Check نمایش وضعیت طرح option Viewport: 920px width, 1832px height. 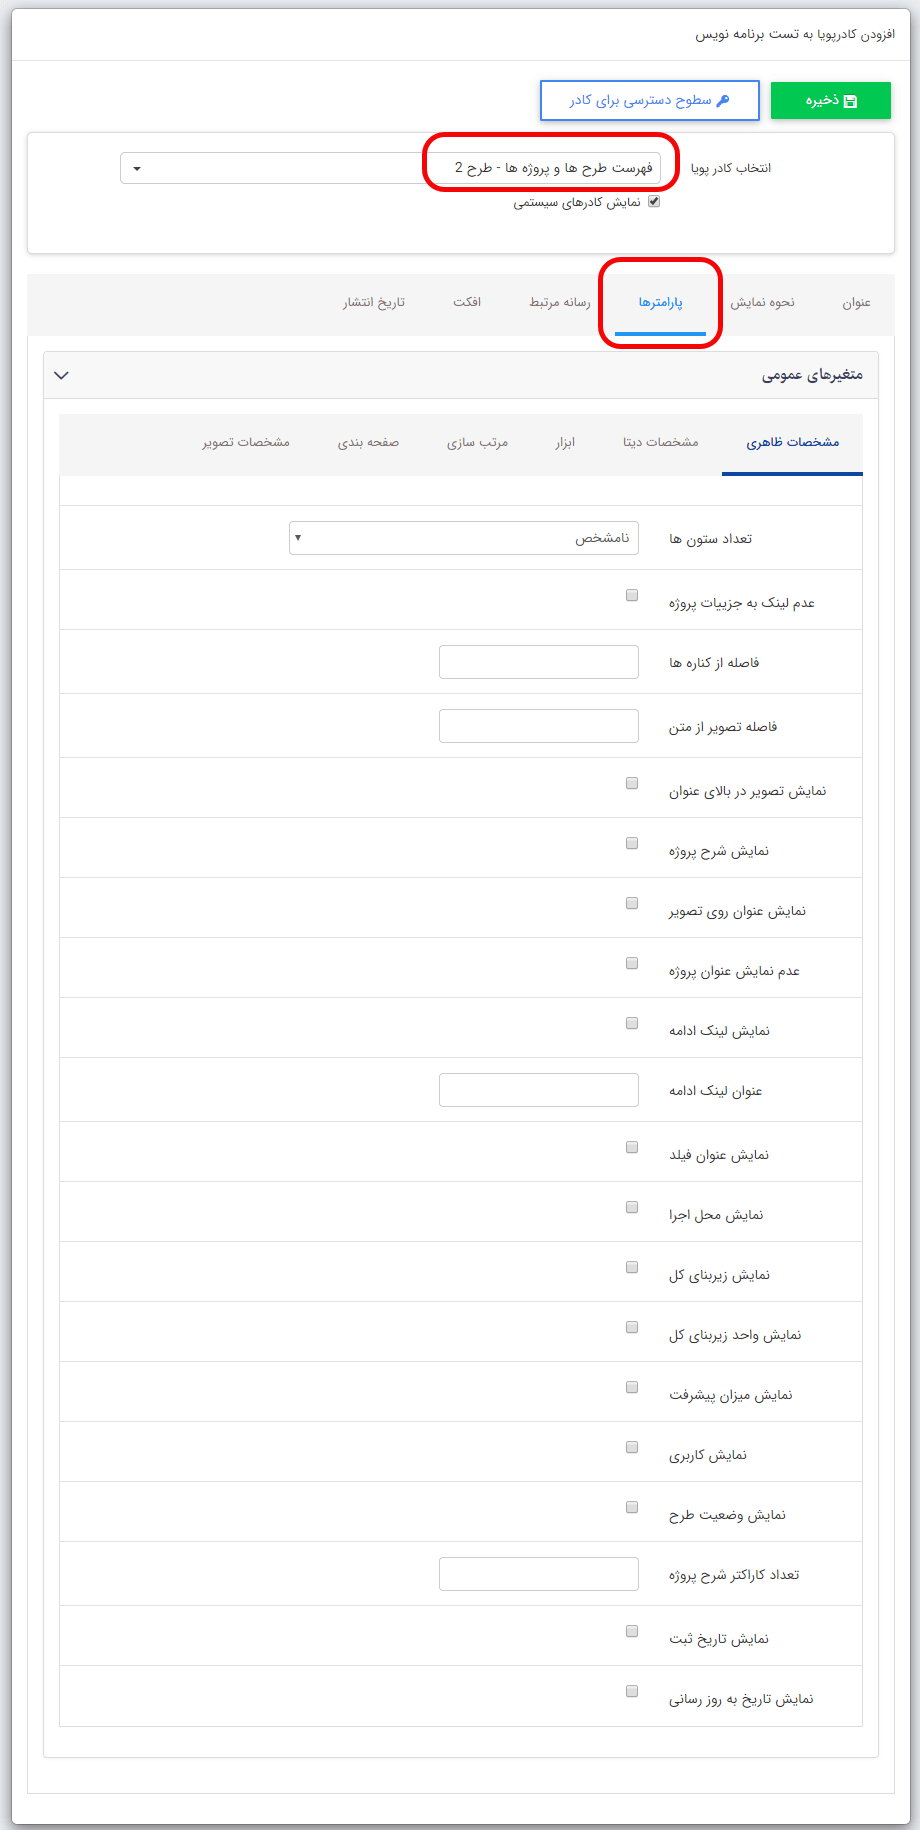[x=631, y=1507]
